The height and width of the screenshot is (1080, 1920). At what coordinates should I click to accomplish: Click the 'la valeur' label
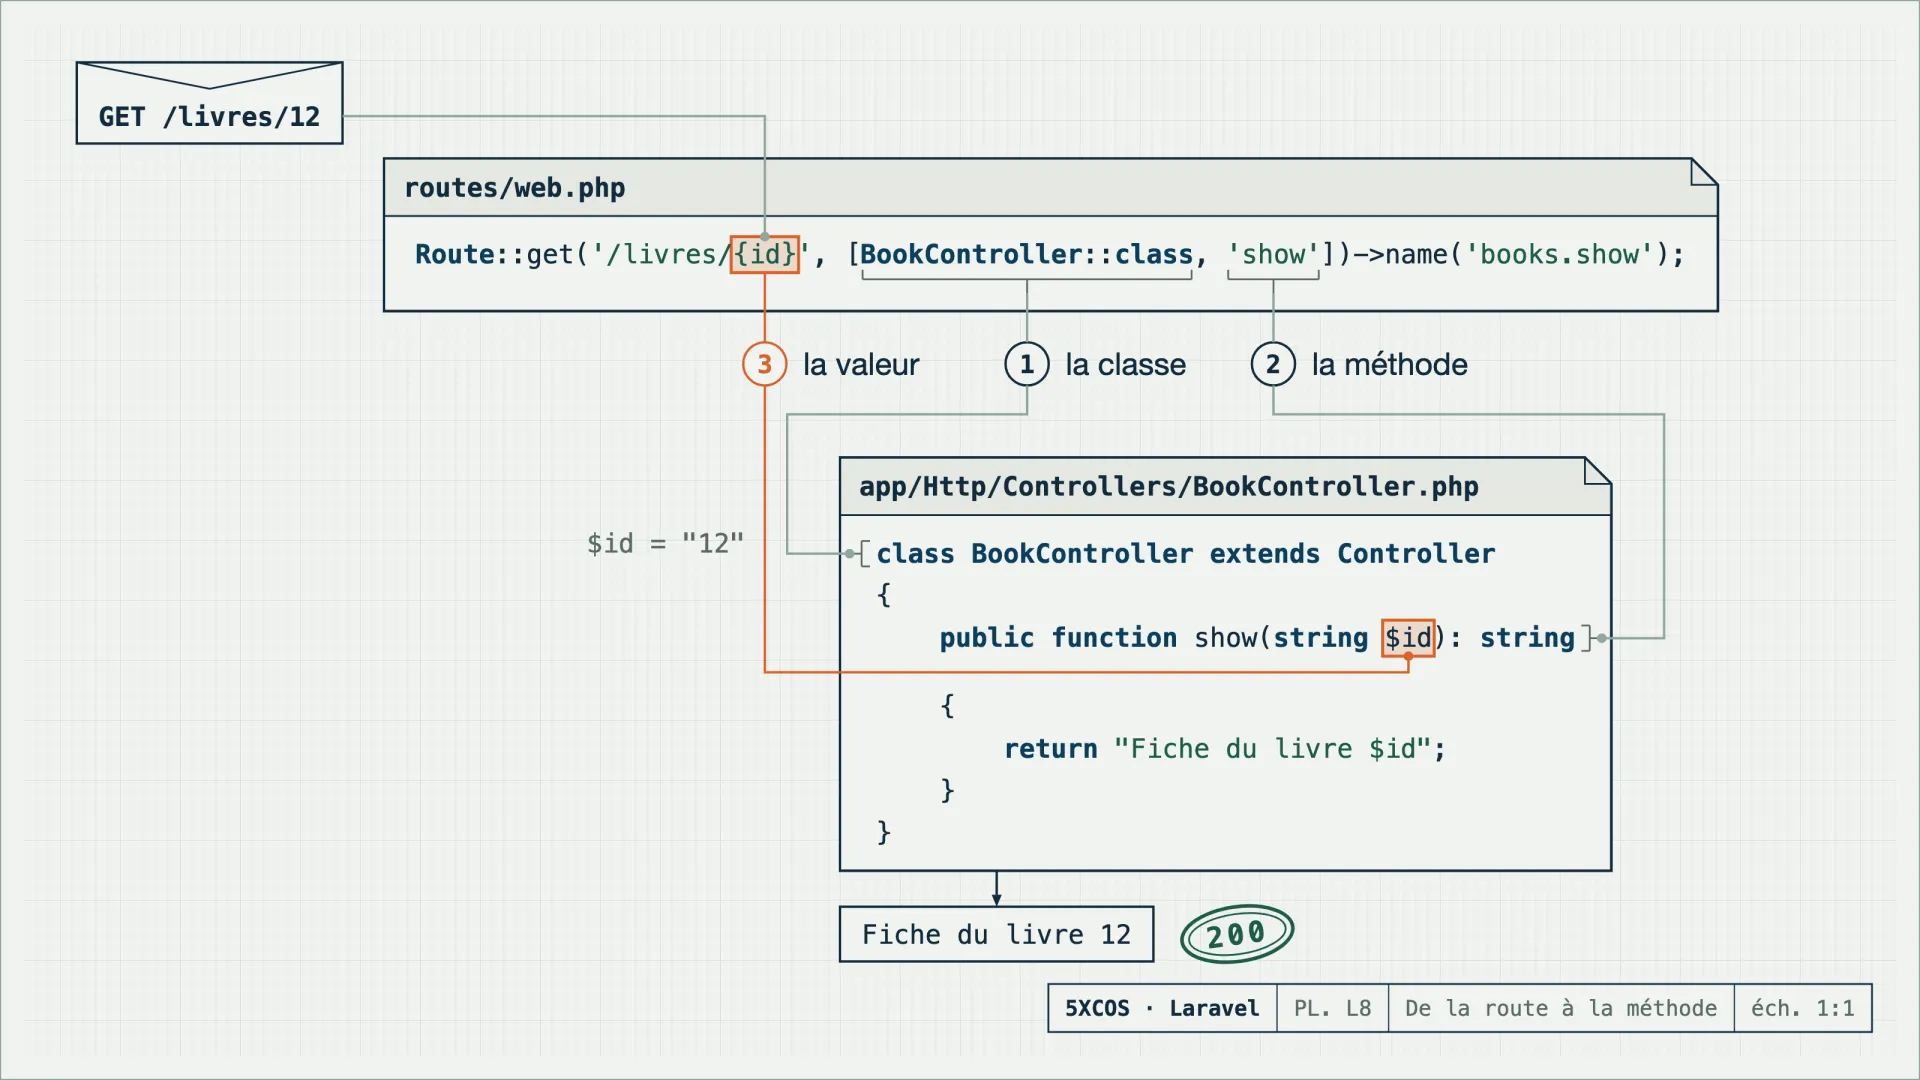point(861,364)
